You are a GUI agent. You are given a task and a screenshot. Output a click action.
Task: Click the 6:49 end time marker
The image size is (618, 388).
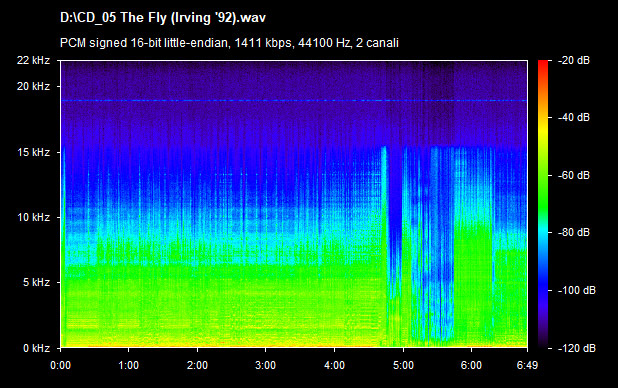click(527, 366)
